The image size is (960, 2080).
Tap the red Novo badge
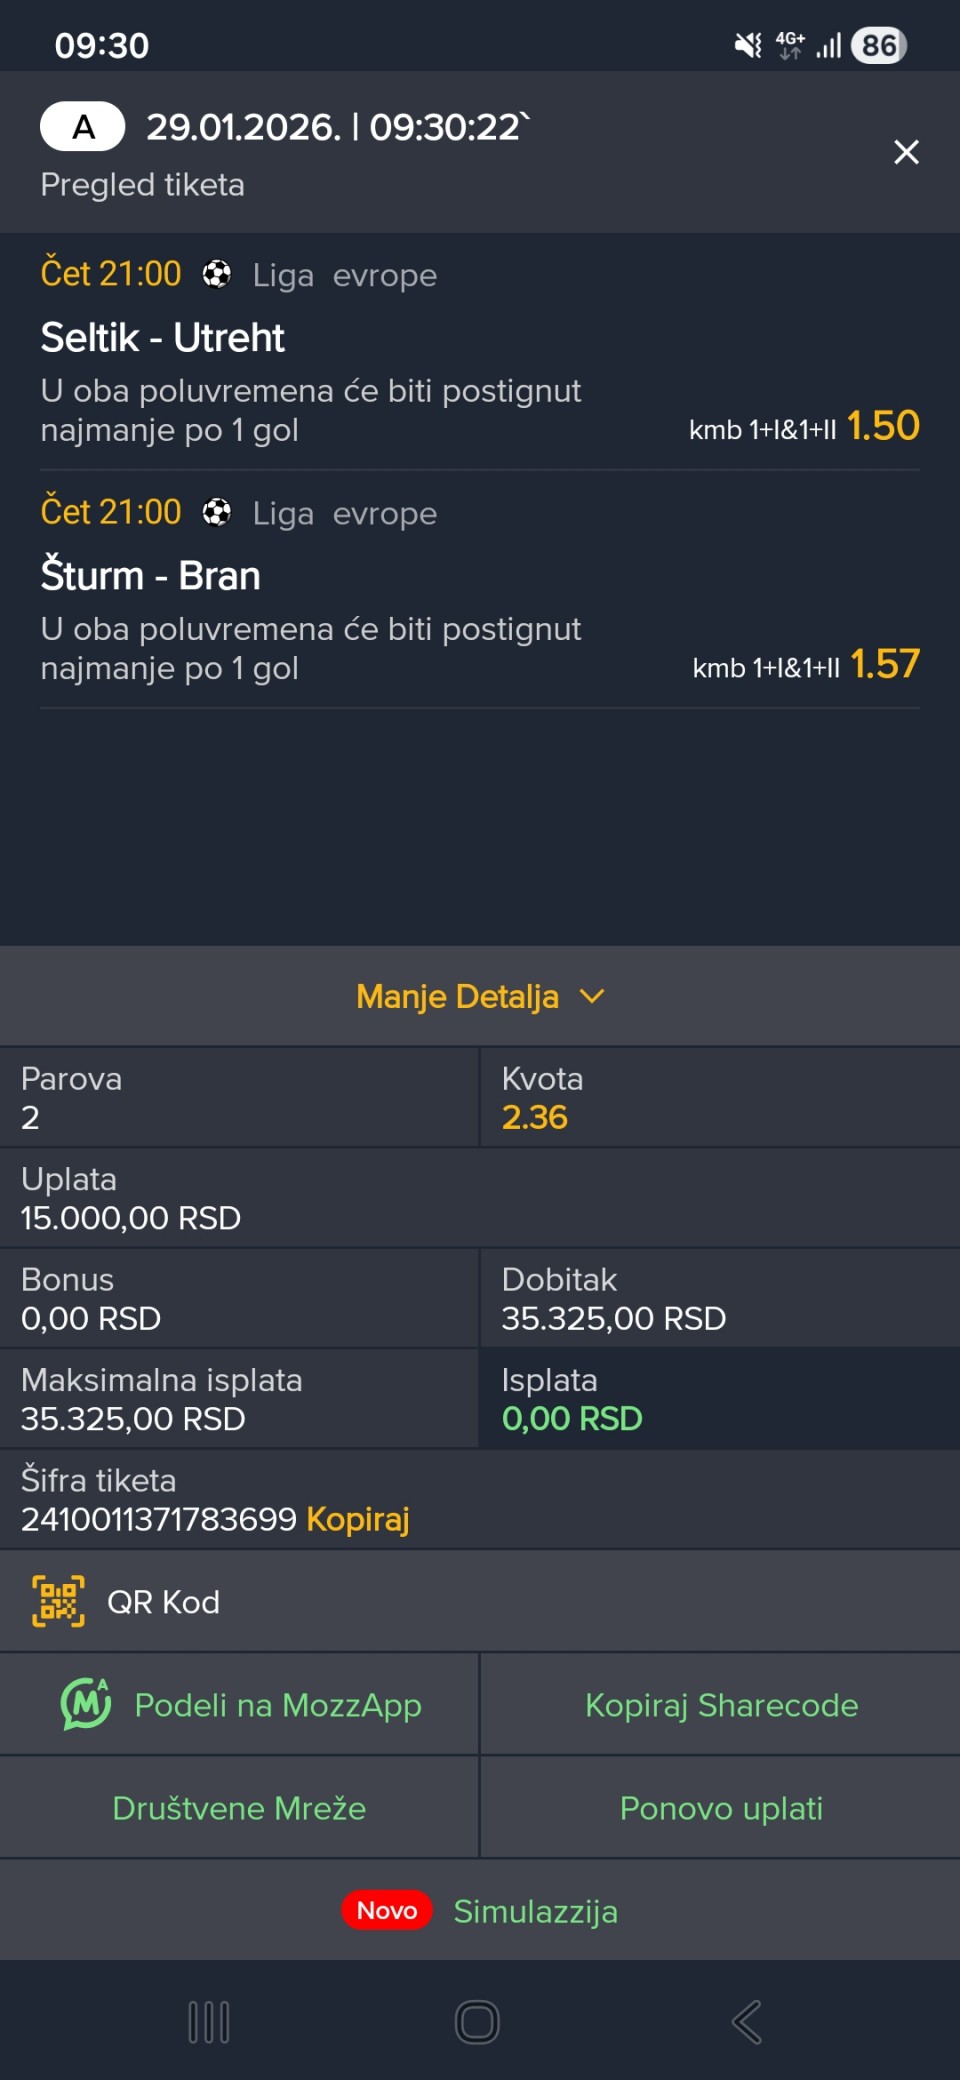(387, 1910)
